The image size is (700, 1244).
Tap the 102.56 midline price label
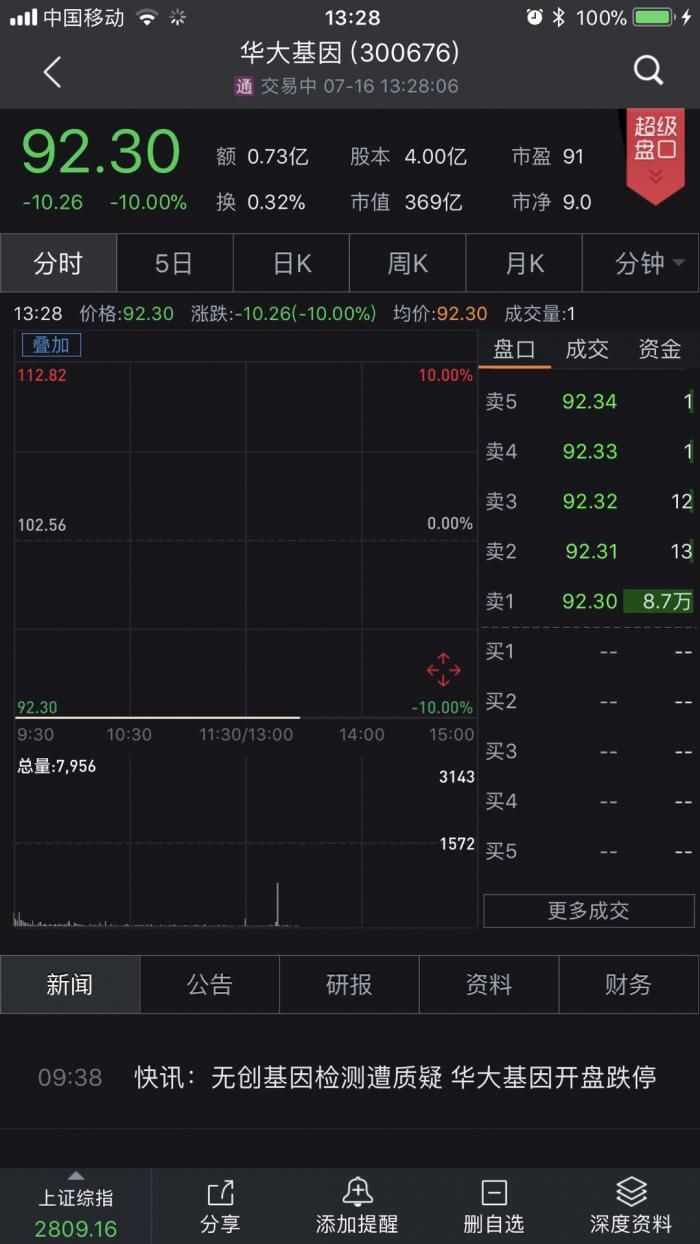pos(41,525)
